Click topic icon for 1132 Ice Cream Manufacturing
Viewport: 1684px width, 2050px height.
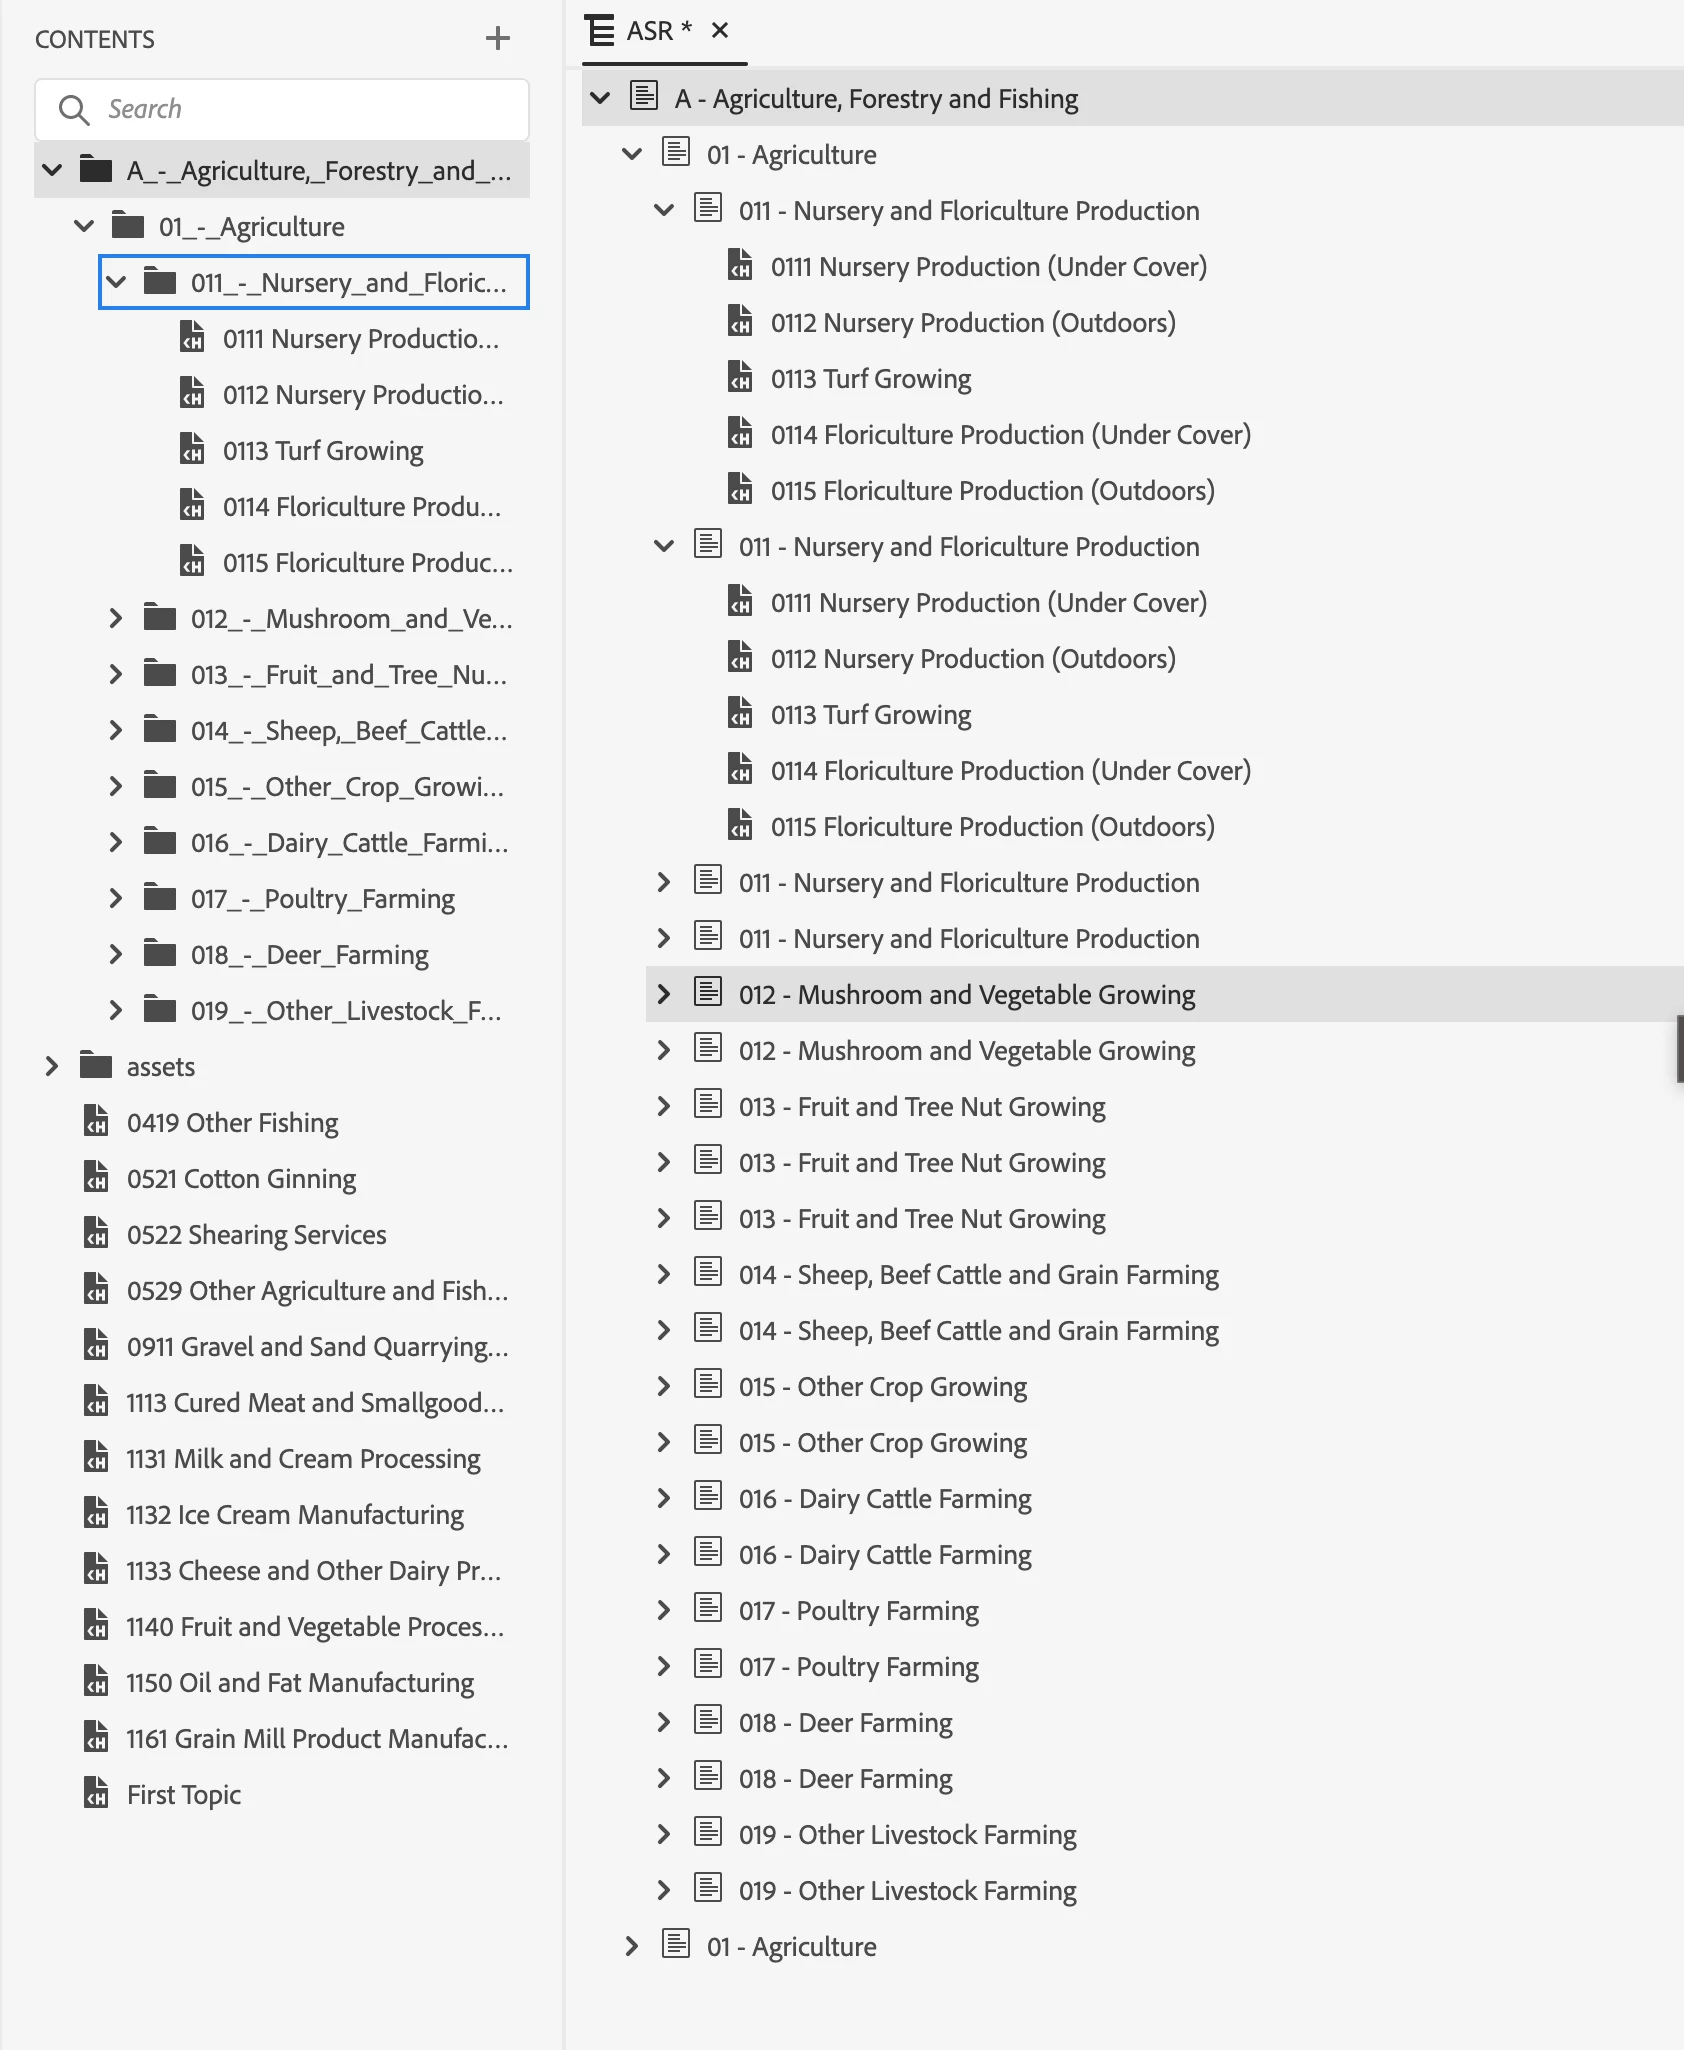pyautogui.click(x=96, y=1513)
